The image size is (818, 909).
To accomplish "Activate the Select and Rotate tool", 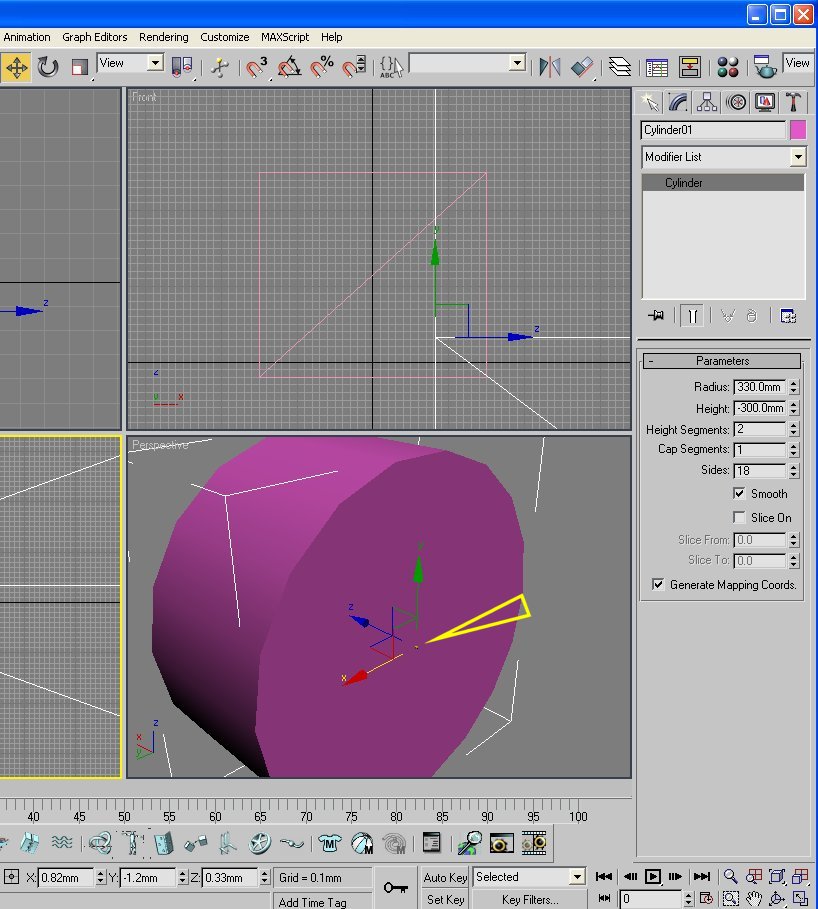I will coord(48,67).
